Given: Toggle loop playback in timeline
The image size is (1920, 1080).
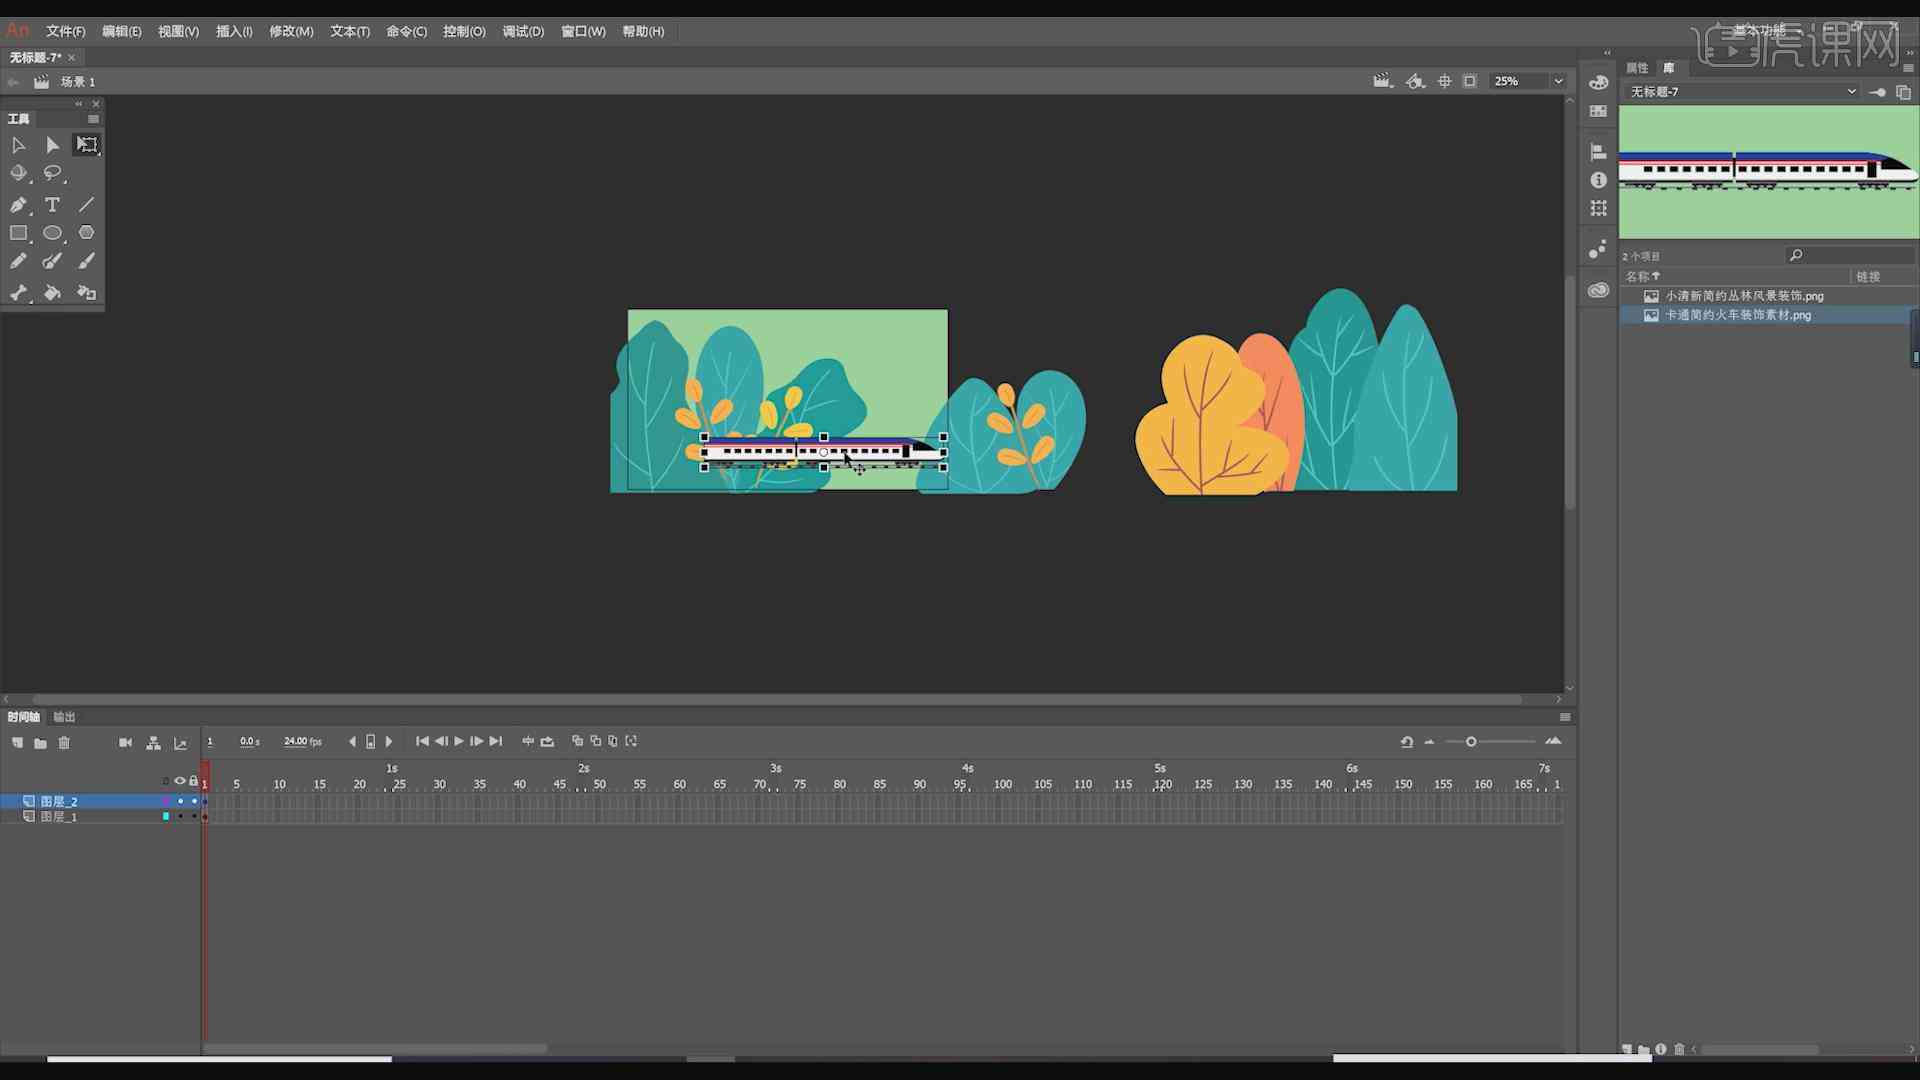Looking at the screenshot, I should tap(547, 742).
